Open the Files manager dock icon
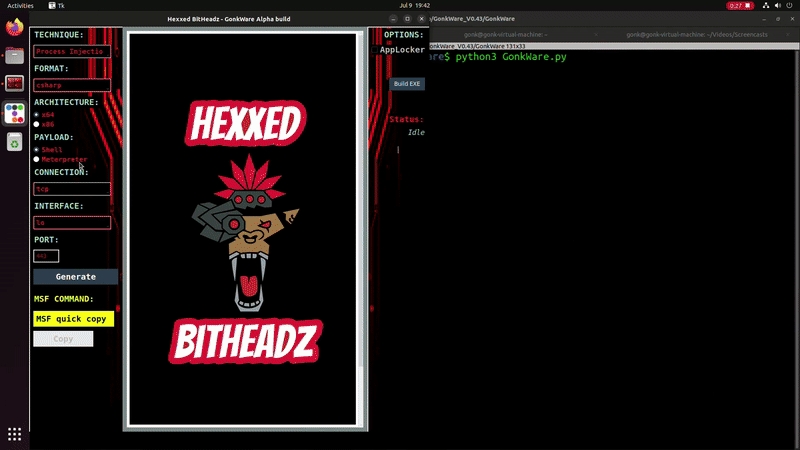Viewport: 800px width, 450px height. (14, 56)
